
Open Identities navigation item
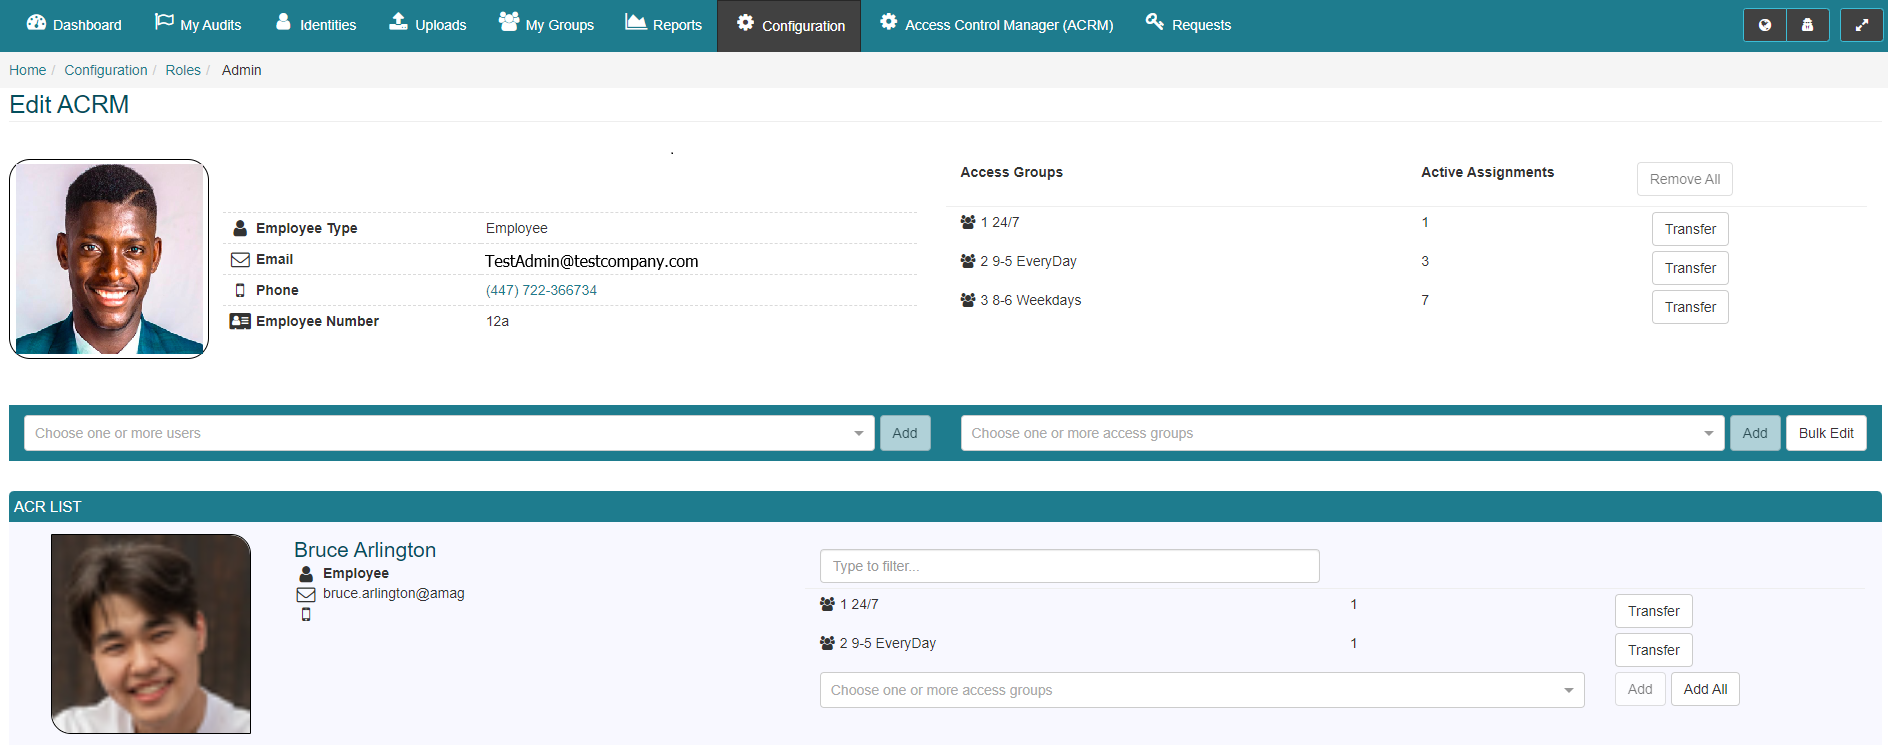point(316,25)
